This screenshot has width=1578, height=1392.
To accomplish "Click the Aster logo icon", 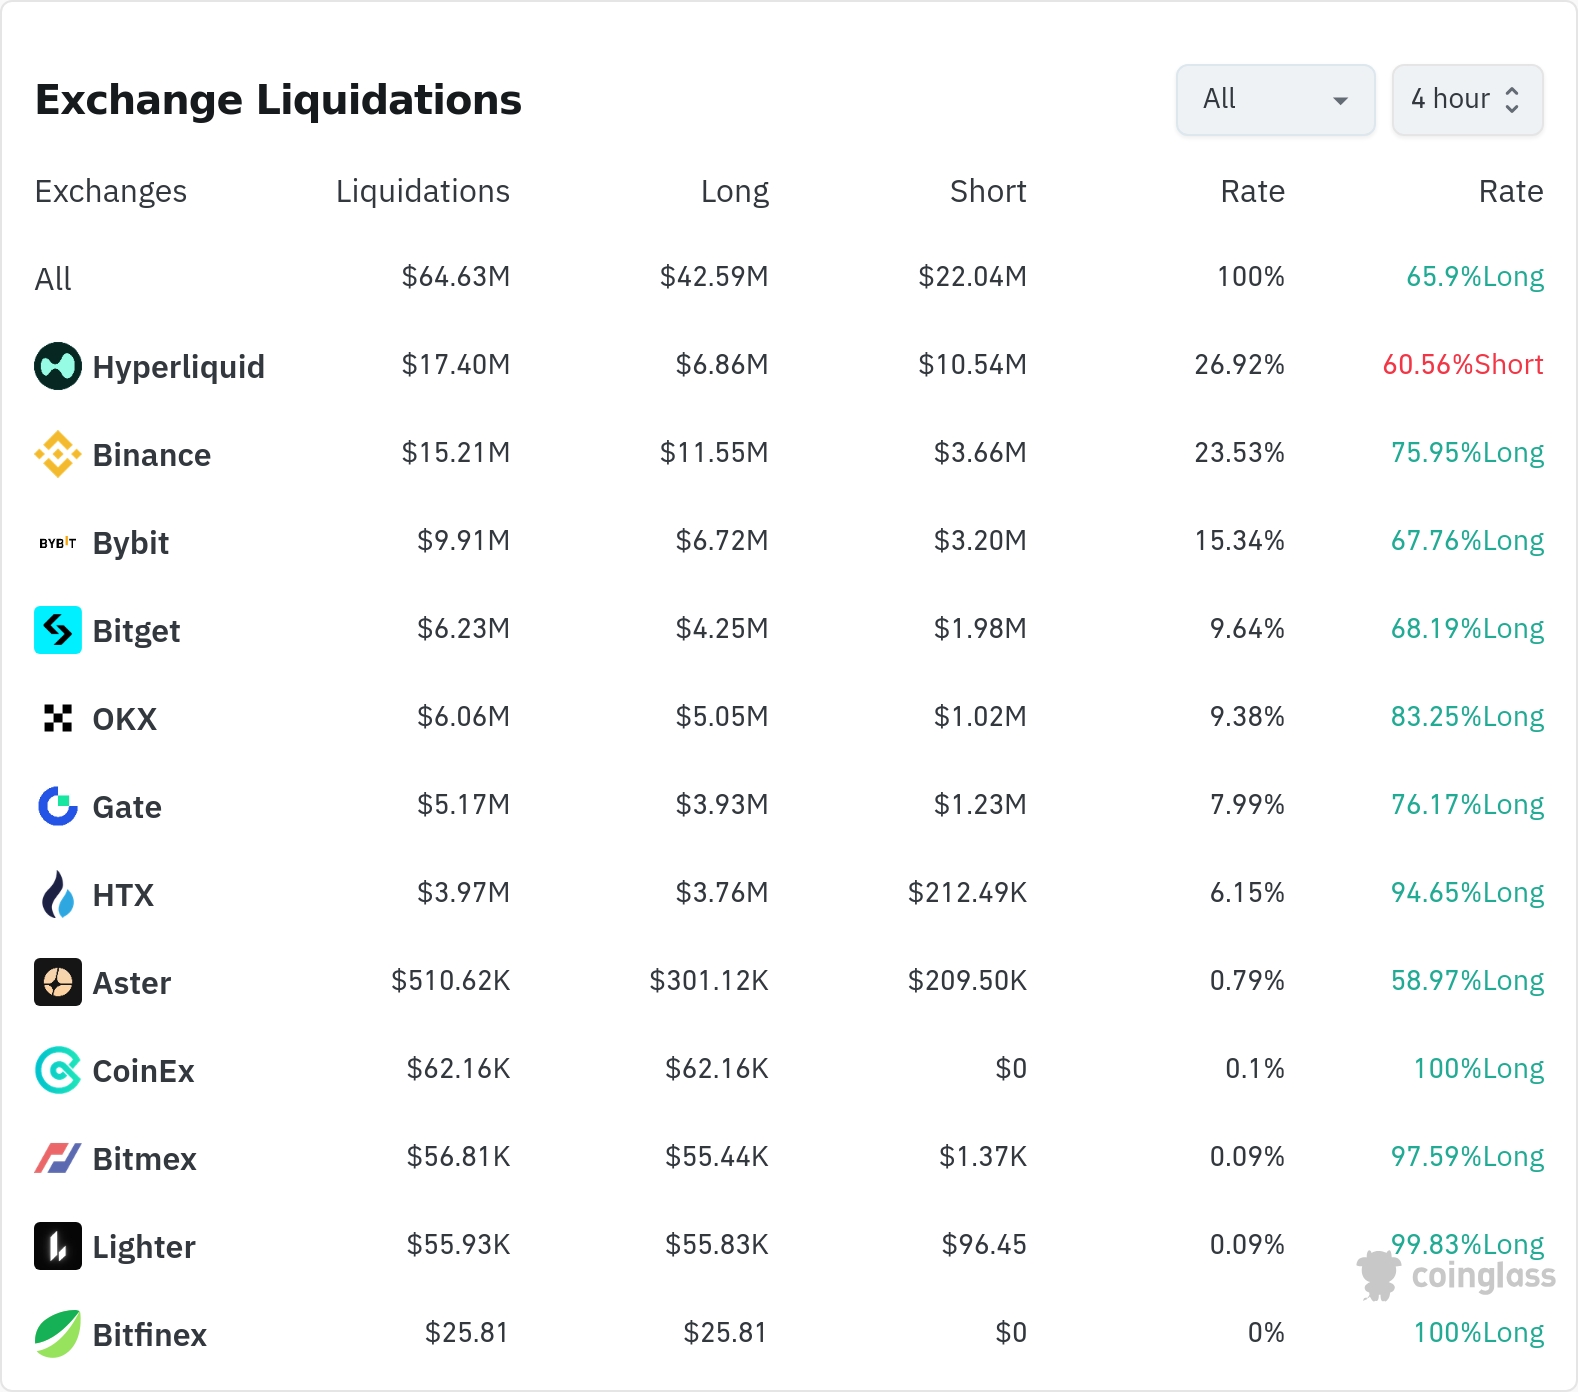I will (x=58, y=982).
